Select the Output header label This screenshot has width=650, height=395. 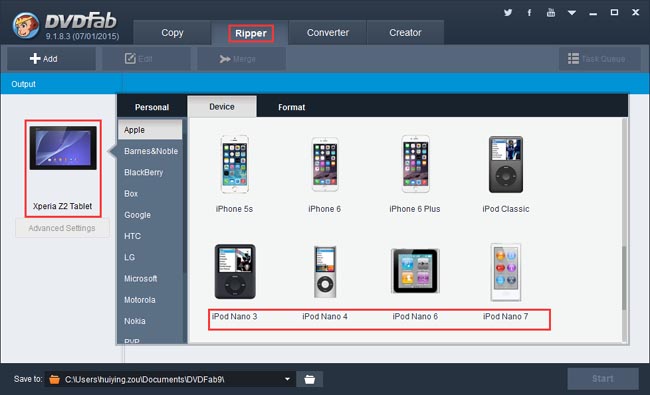23,84
